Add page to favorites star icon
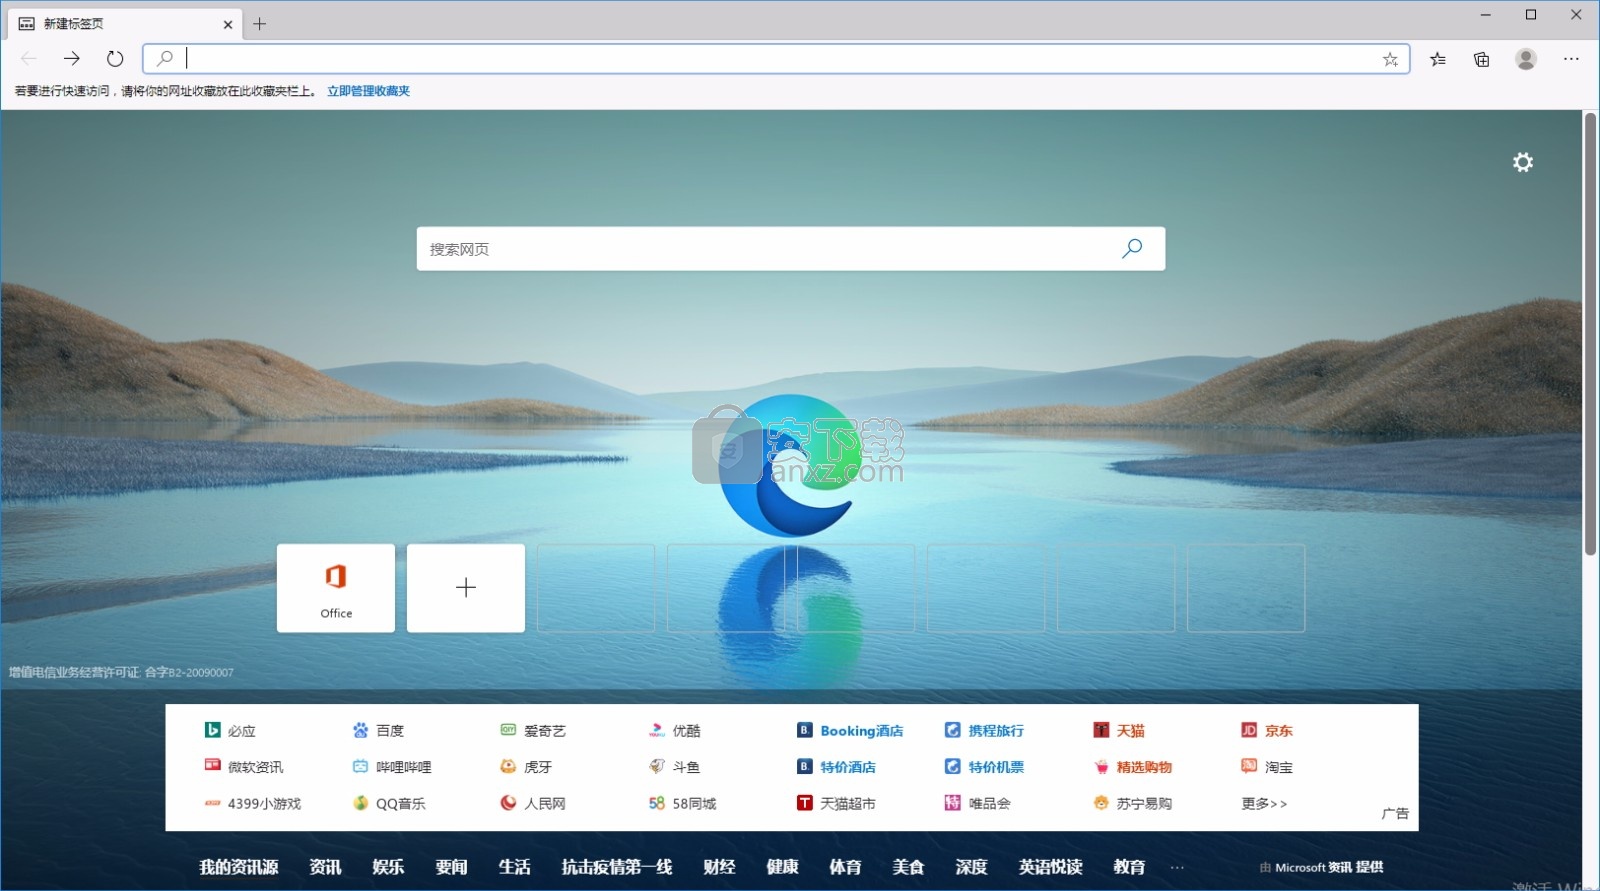Image resolution: width=1600 pixels, height=891 pixels. 1390,59
